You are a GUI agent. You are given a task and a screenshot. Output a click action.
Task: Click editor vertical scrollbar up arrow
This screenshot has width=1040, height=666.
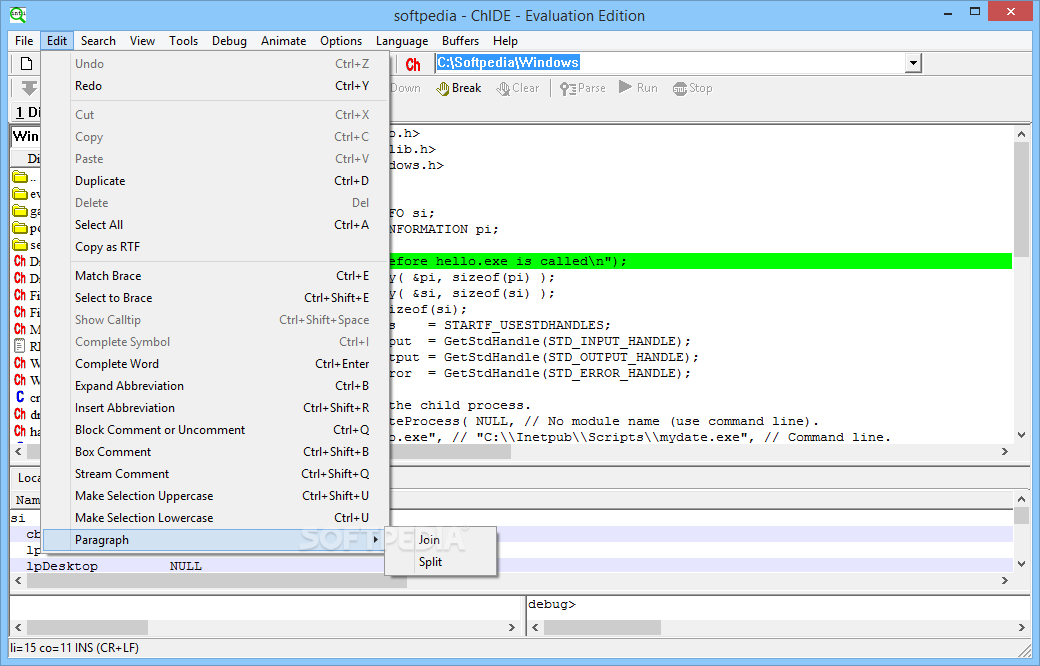click(x=1021, y=134)
